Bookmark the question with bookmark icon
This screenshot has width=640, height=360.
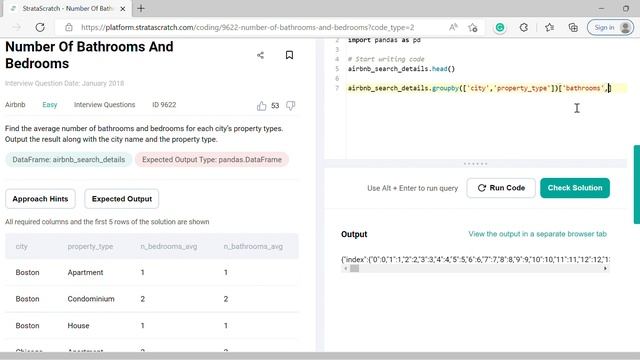[x=289, y=55]
